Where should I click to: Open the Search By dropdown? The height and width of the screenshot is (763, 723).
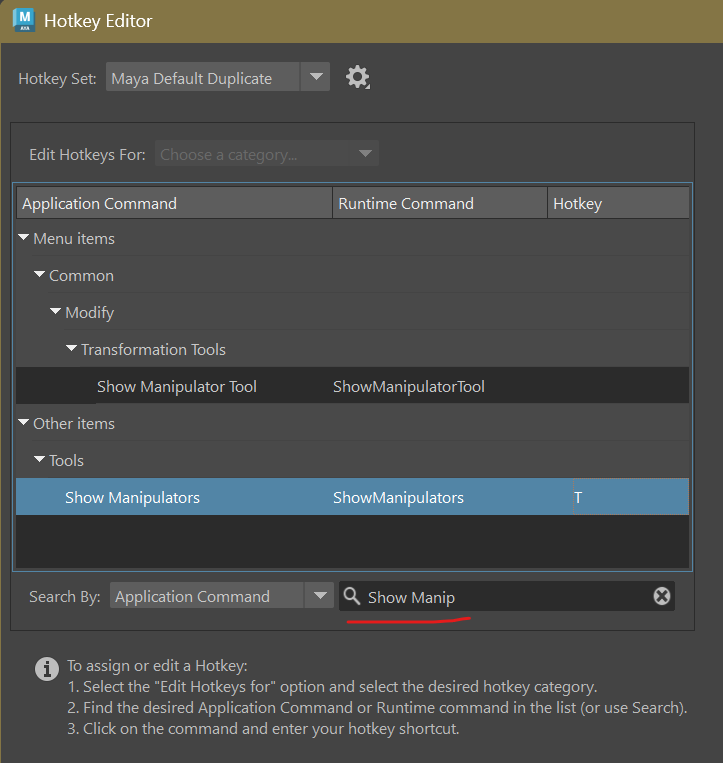(x=221, y=596)
